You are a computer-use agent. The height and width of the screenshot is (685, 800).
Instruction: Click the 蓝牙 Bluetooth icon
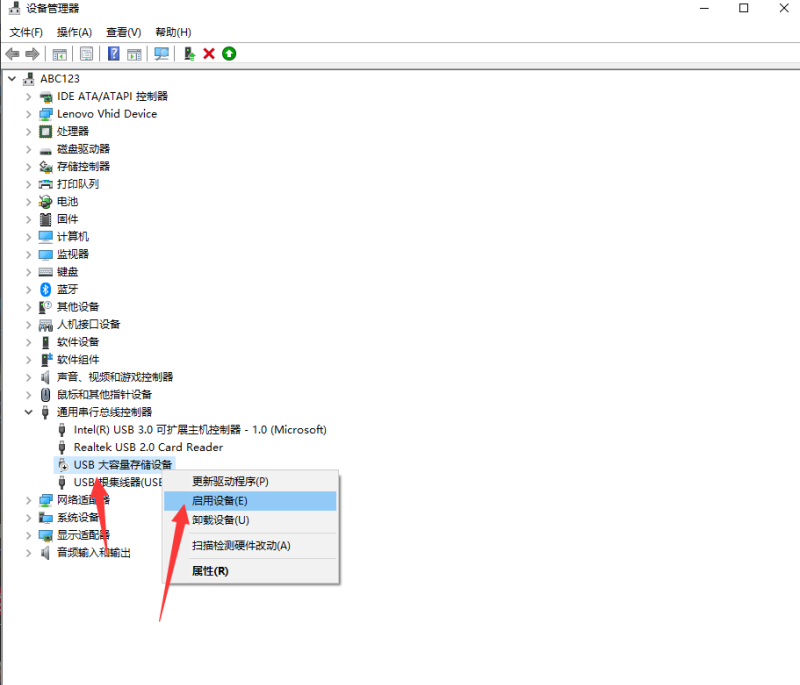tap(46, 290)
